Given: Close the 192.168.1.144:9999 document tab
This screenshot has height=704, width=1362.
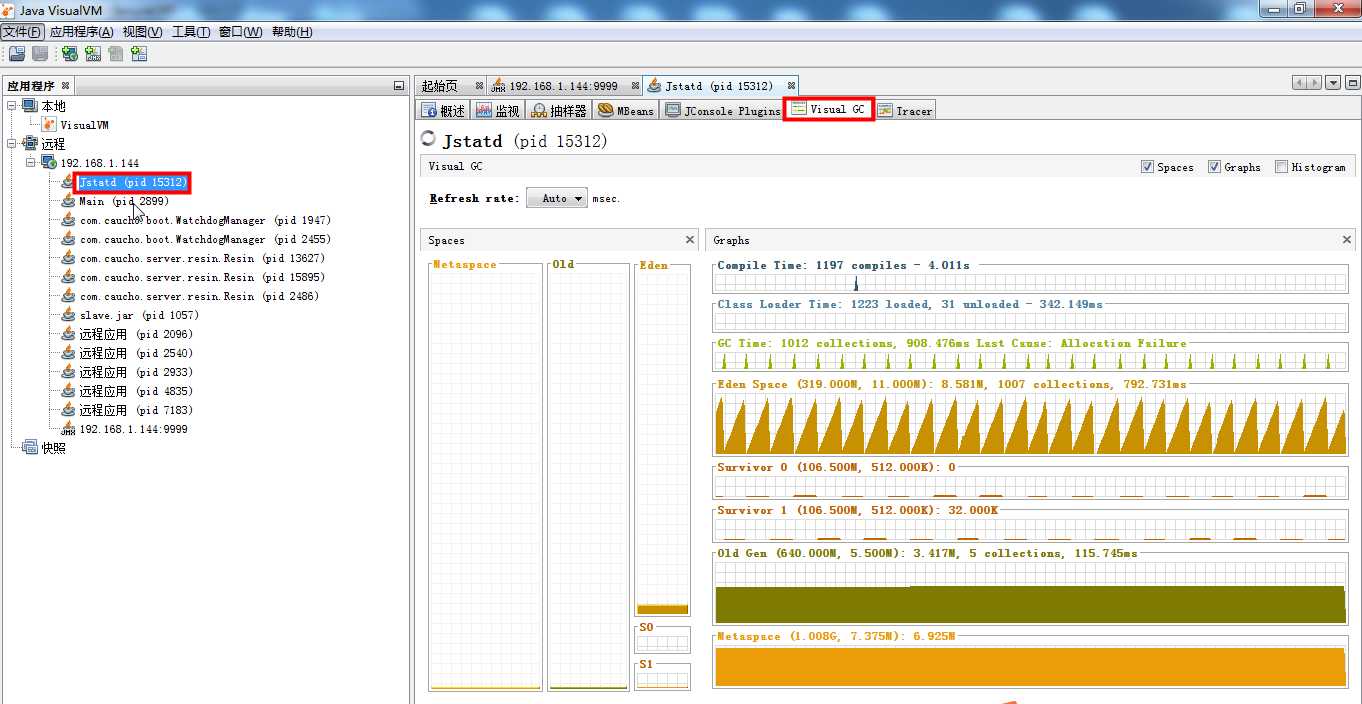Looking at the screenshot, I should 635,86.
